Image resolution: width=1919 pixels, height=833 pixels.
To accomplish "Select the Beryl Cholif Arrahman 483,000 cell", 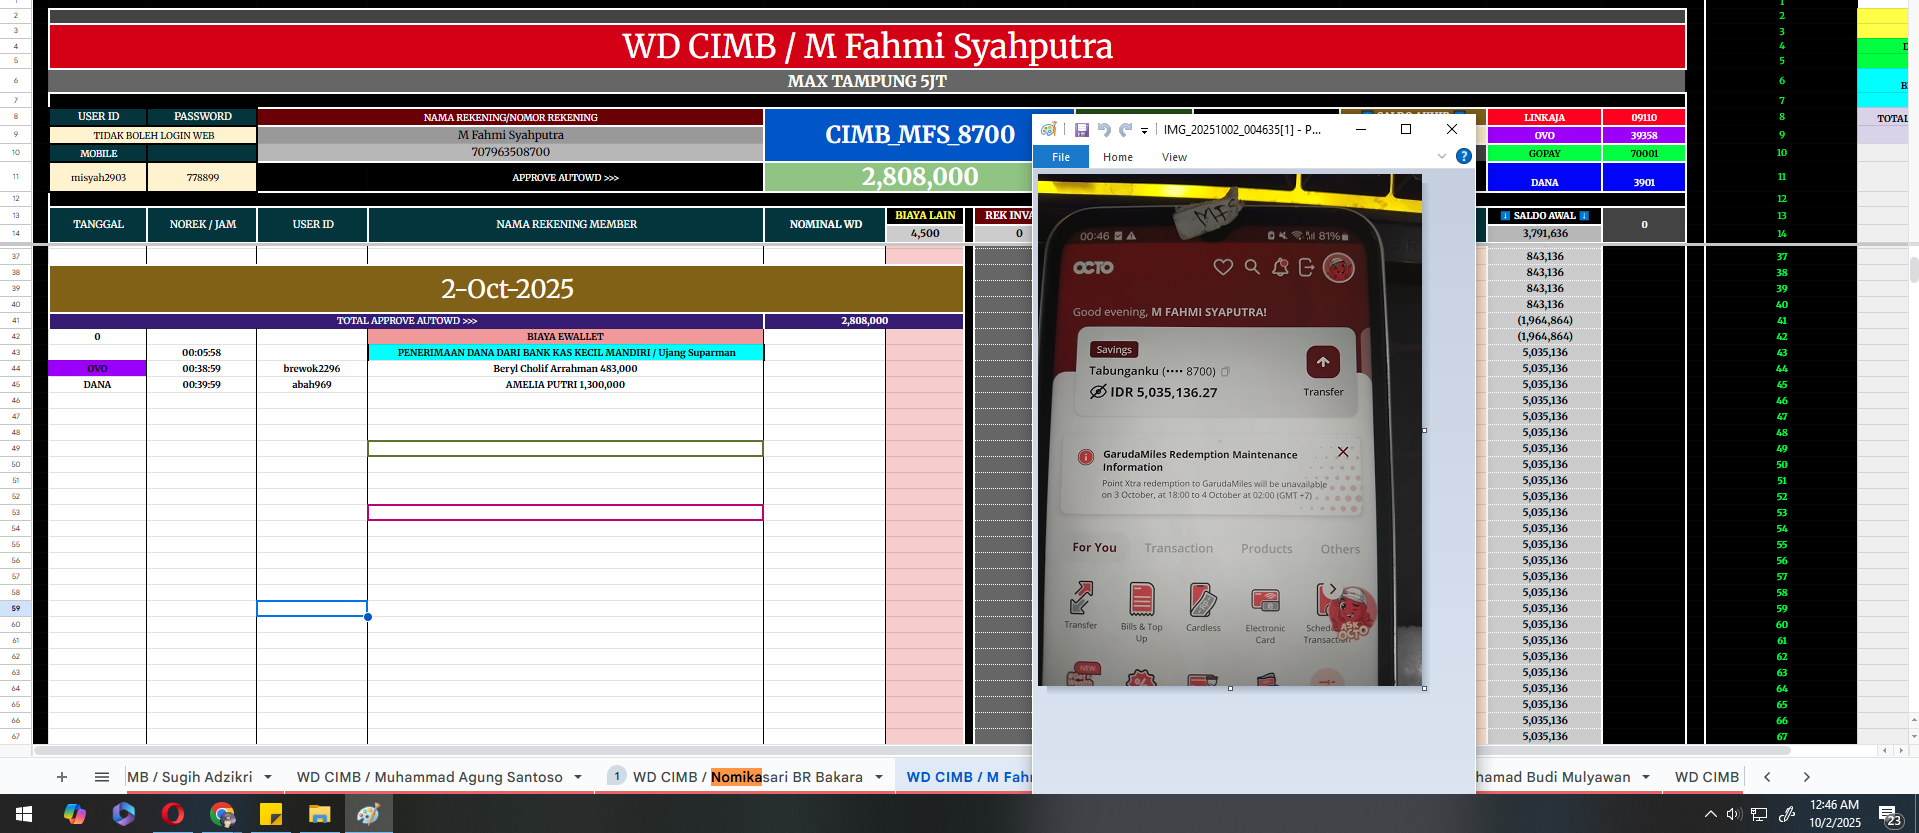I will (565, 369).
